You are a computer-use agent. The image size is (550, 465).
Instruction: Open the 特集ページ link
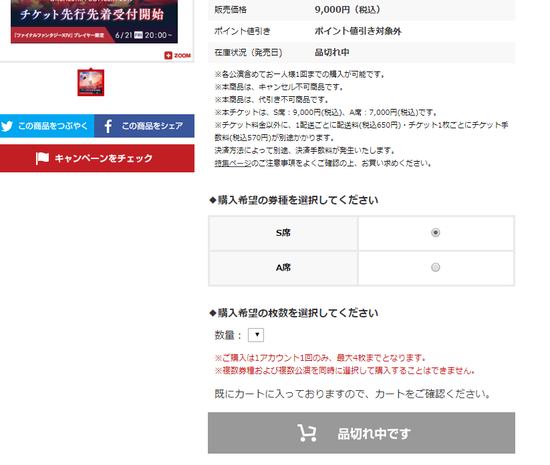coord(233,163)
